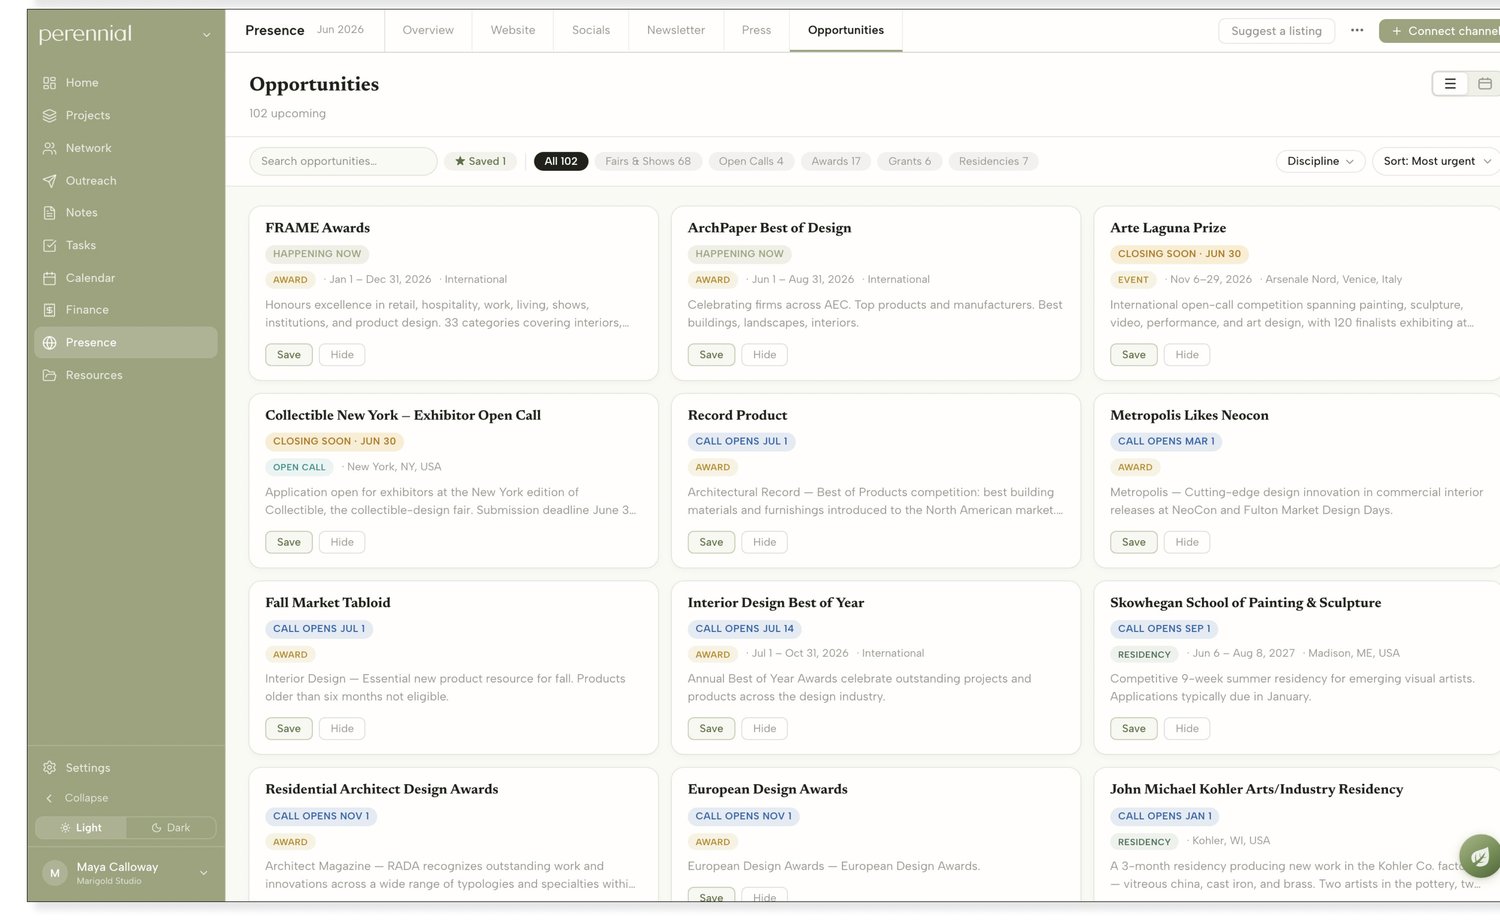The image size is (1500, 924).
Task: Expand the perennial workspace chevron
Action: pos(207,35)
